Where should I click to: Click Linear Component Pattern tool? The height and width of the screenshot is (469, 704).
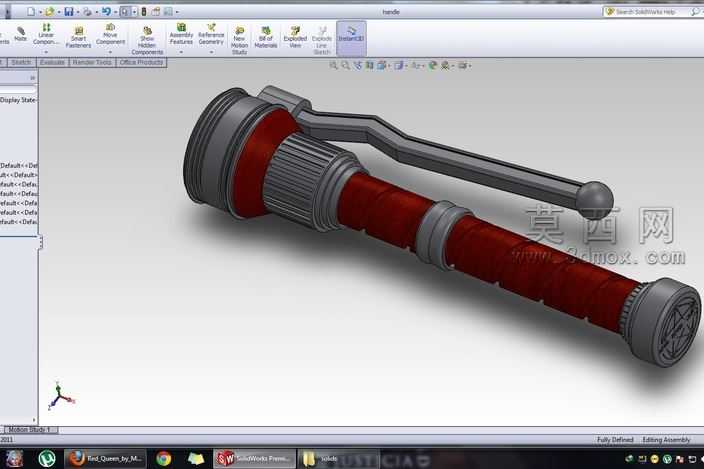coord(46,34)
